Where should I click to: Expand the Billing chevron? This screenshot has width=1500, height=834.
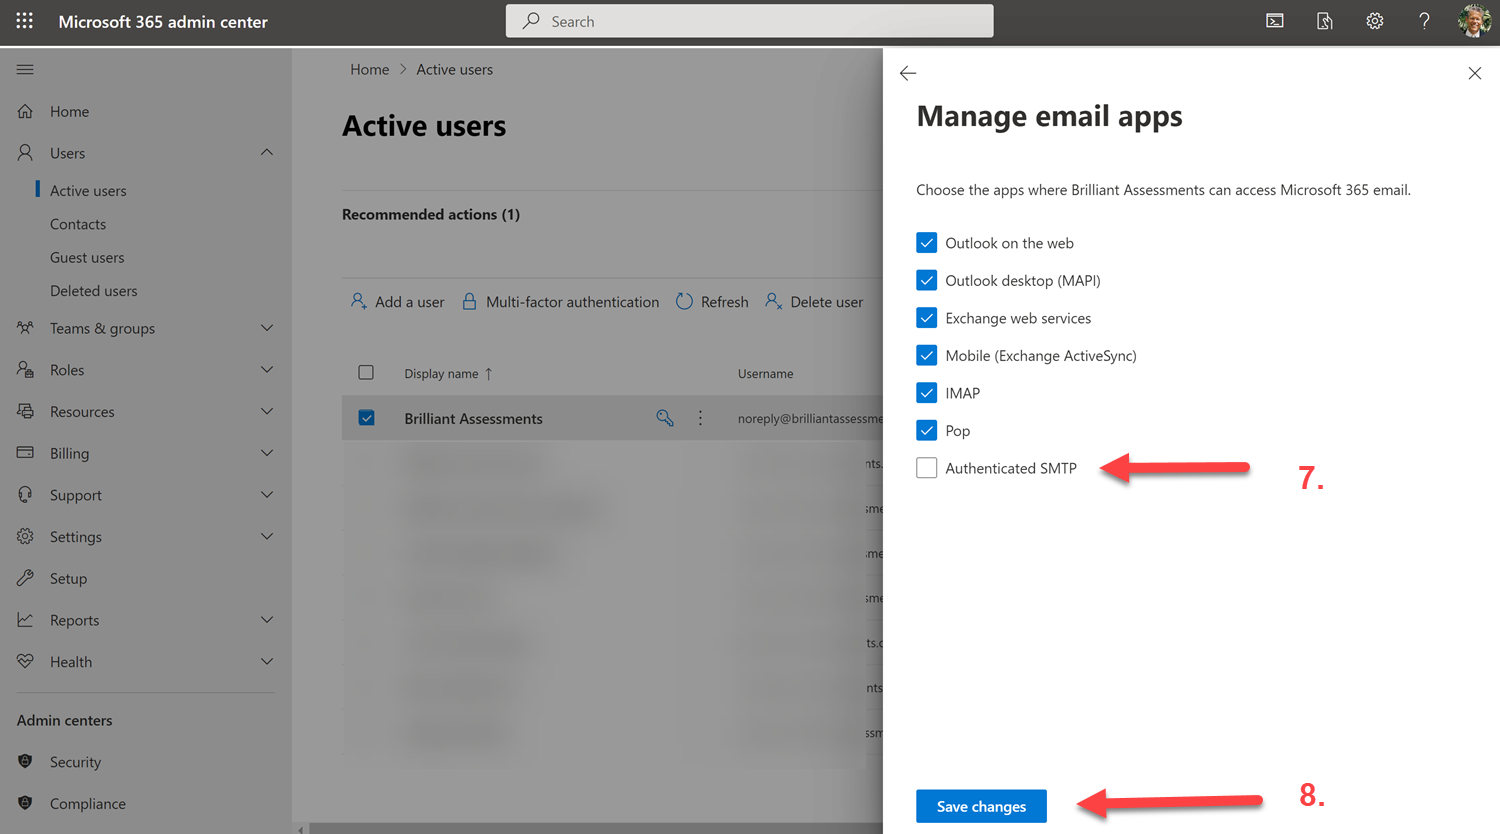(x=267, y=453)
